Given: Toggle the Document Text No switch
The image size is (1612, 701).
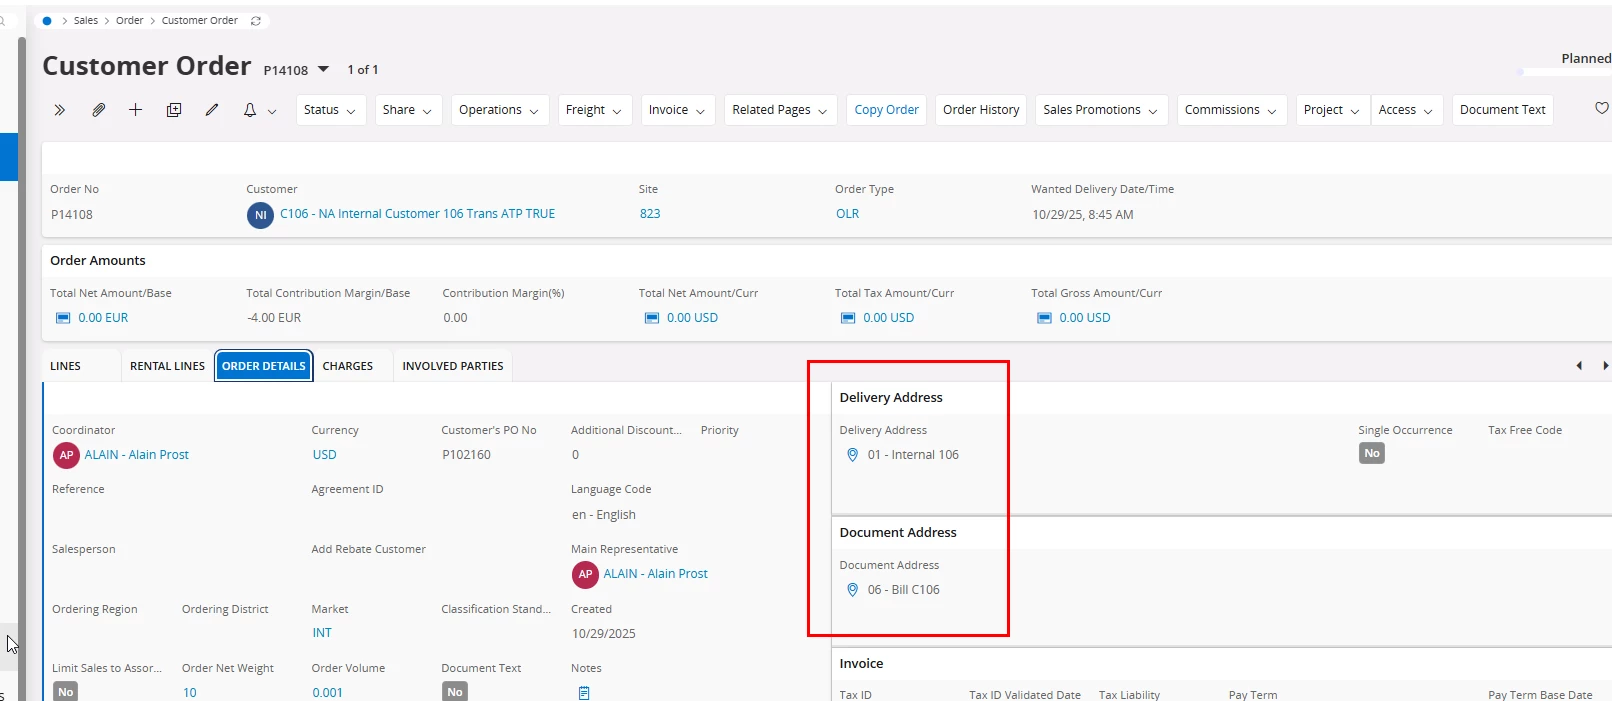Looking at the screenshot, I should coord(455,692).
